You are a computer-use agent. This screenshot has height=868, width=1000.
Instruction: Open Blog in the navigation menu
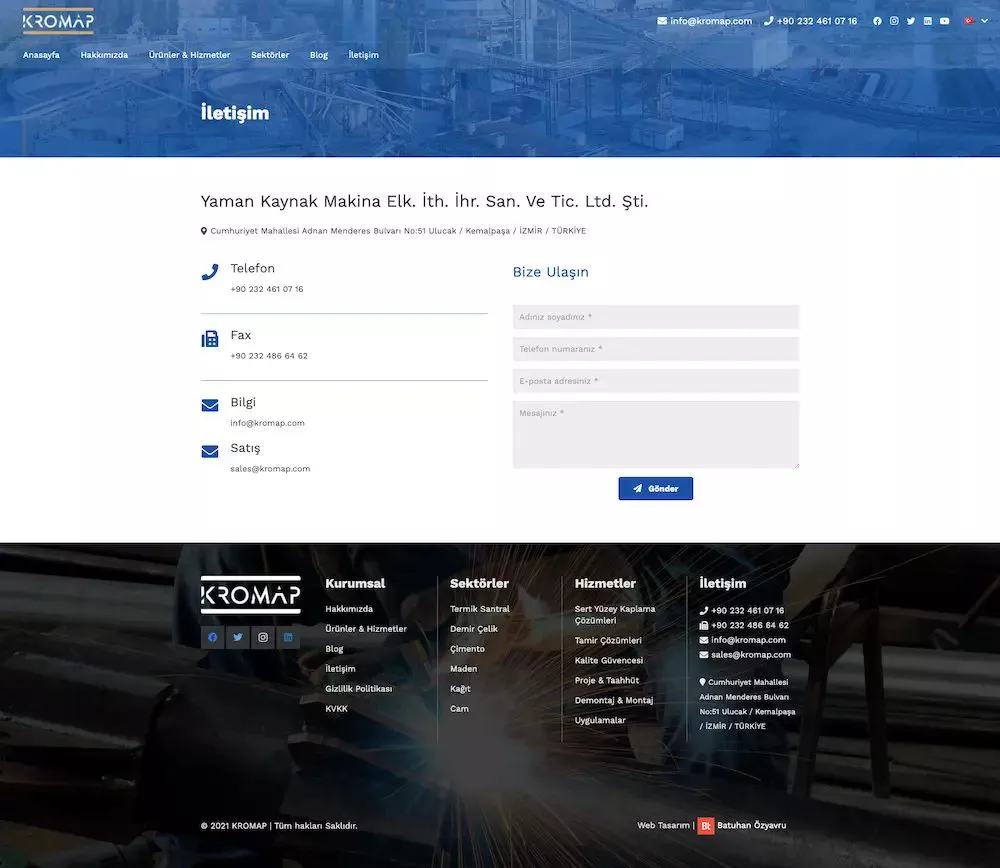[x=319, y=55]
